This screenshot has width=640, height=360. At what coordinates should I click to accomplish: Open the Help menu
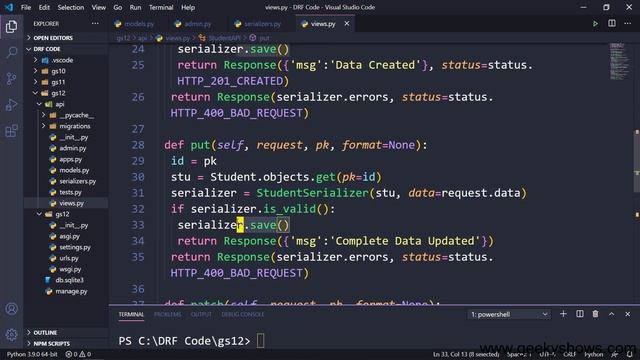click(x=188, y=7)
